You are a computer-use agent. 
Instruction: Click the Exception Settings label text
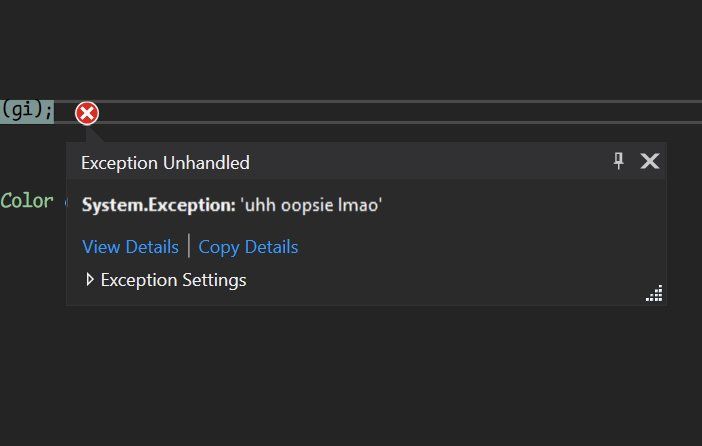173,280
